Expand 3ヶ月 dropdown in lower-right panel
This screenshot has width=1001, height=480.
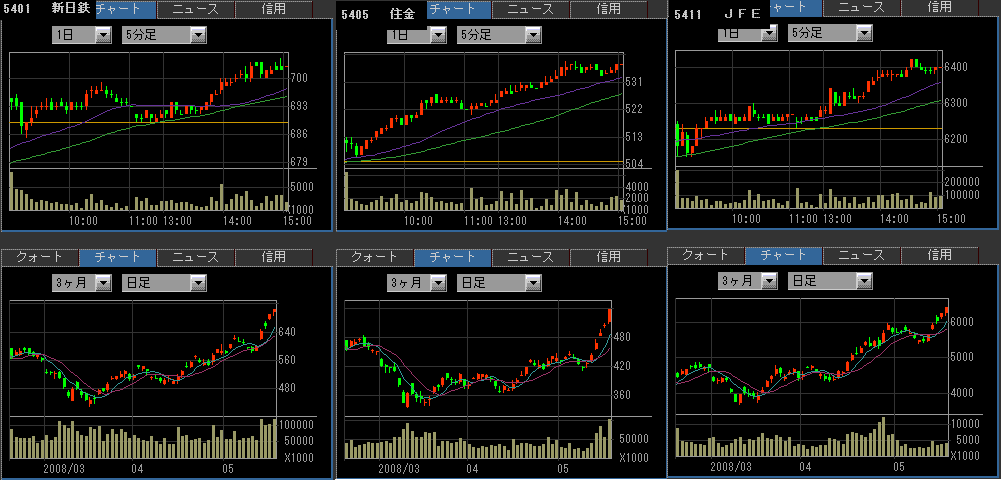click(x=768, y=281)
